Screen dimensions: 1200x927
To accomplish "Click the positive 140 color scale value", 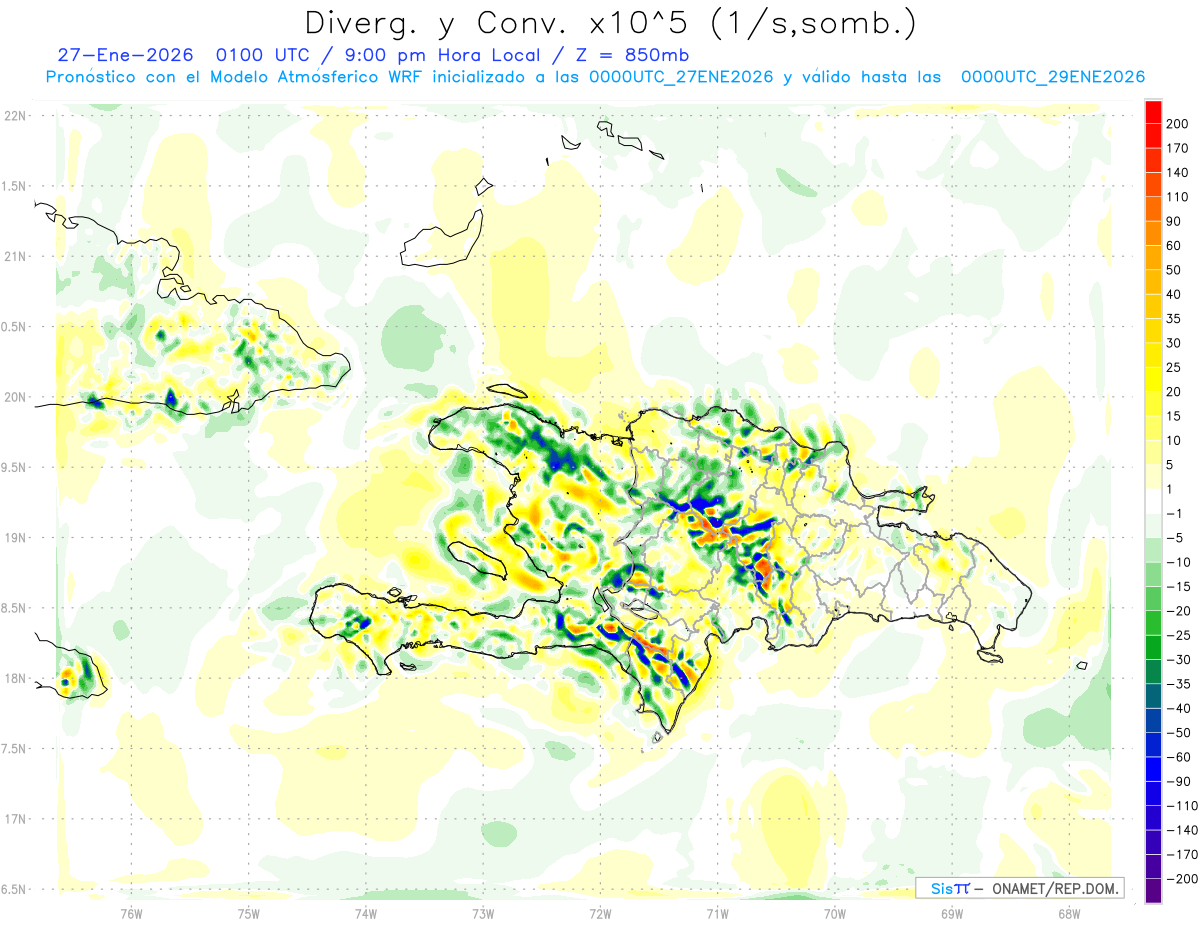I will (x=1179, y=173).
